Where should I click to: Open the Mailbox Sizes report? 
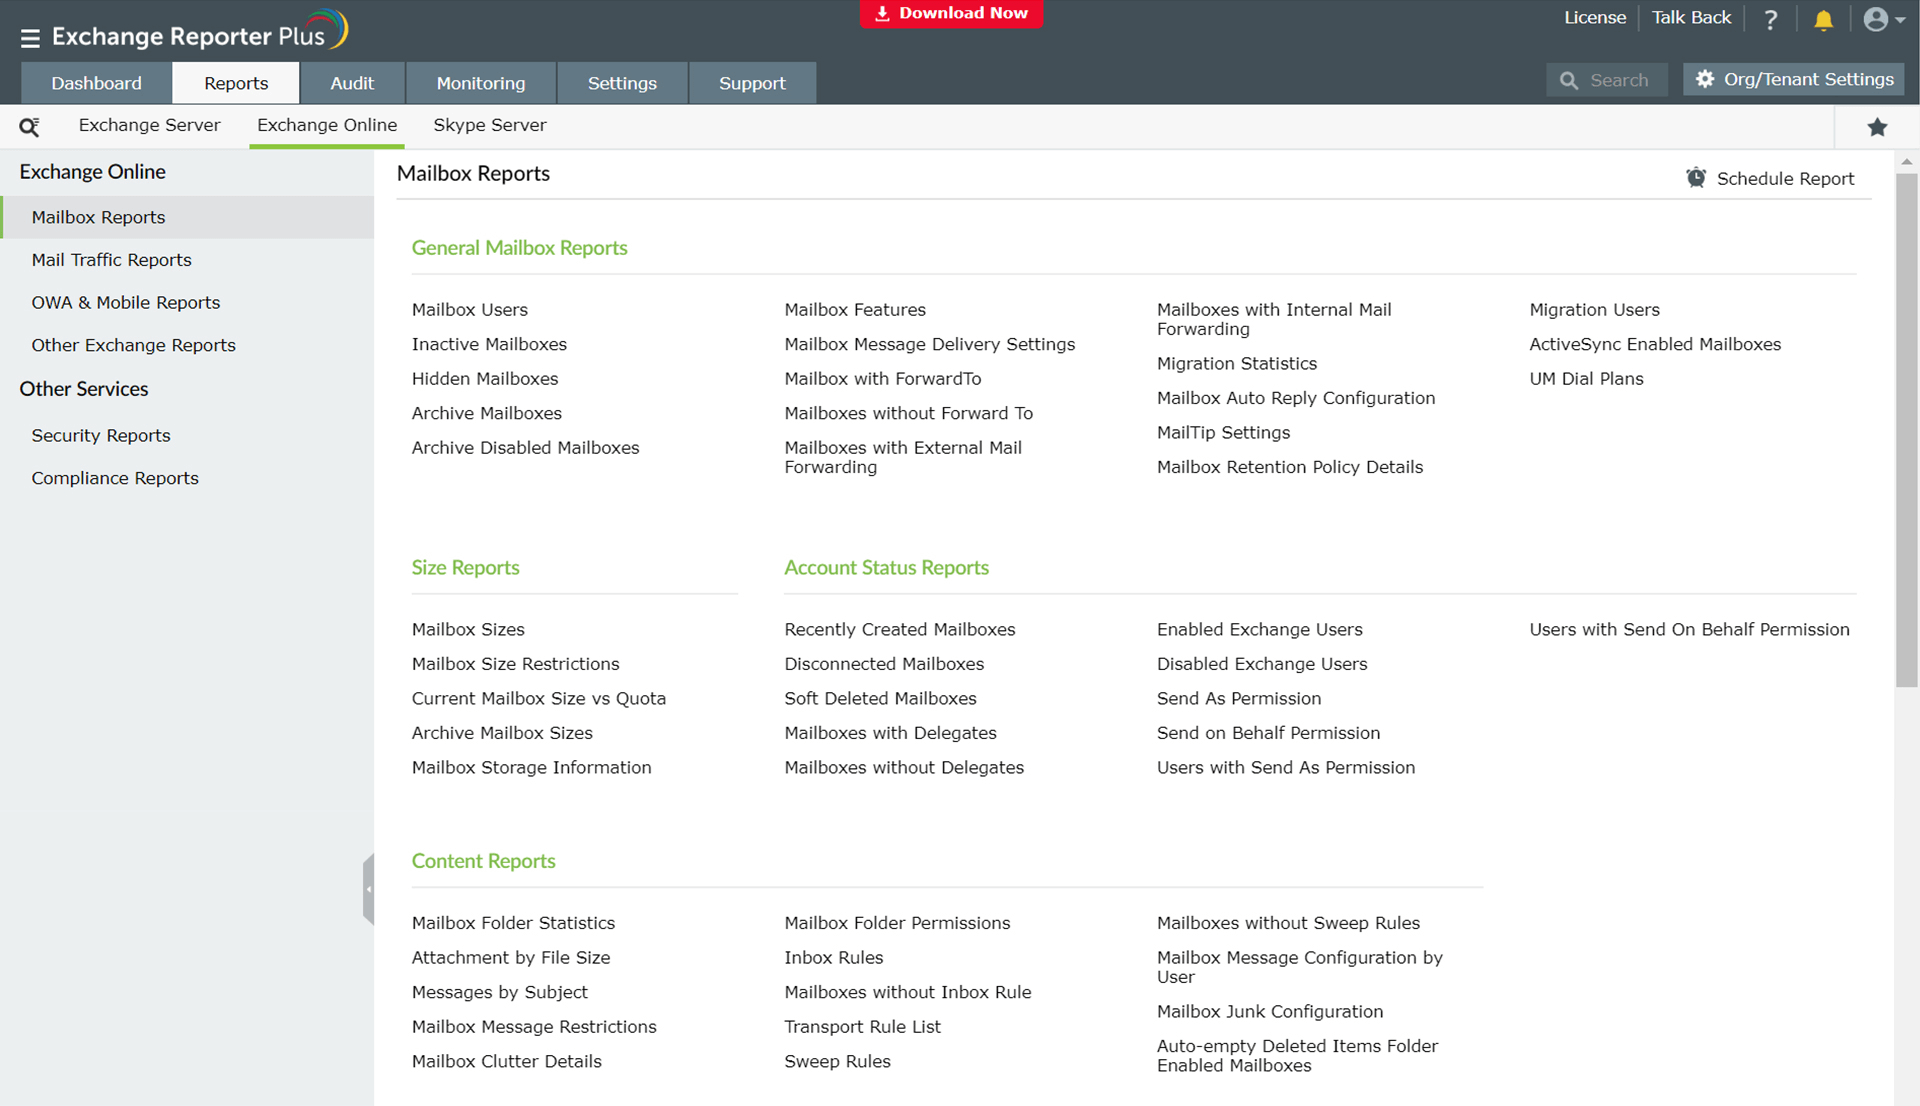(x=467, y=629)
